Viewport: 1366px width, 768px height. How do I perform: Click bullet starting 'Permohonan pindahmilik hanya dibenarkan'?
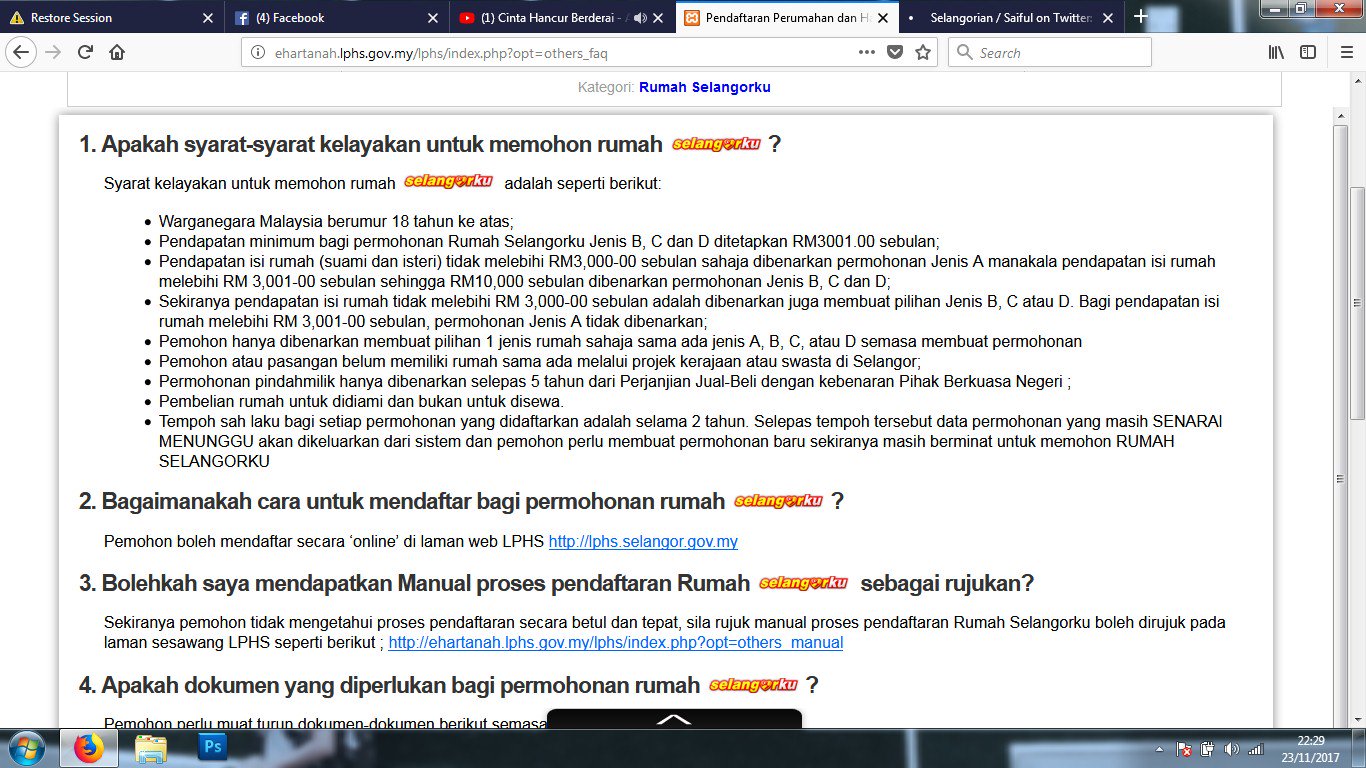pyautogui.click(x=615, y=381)
